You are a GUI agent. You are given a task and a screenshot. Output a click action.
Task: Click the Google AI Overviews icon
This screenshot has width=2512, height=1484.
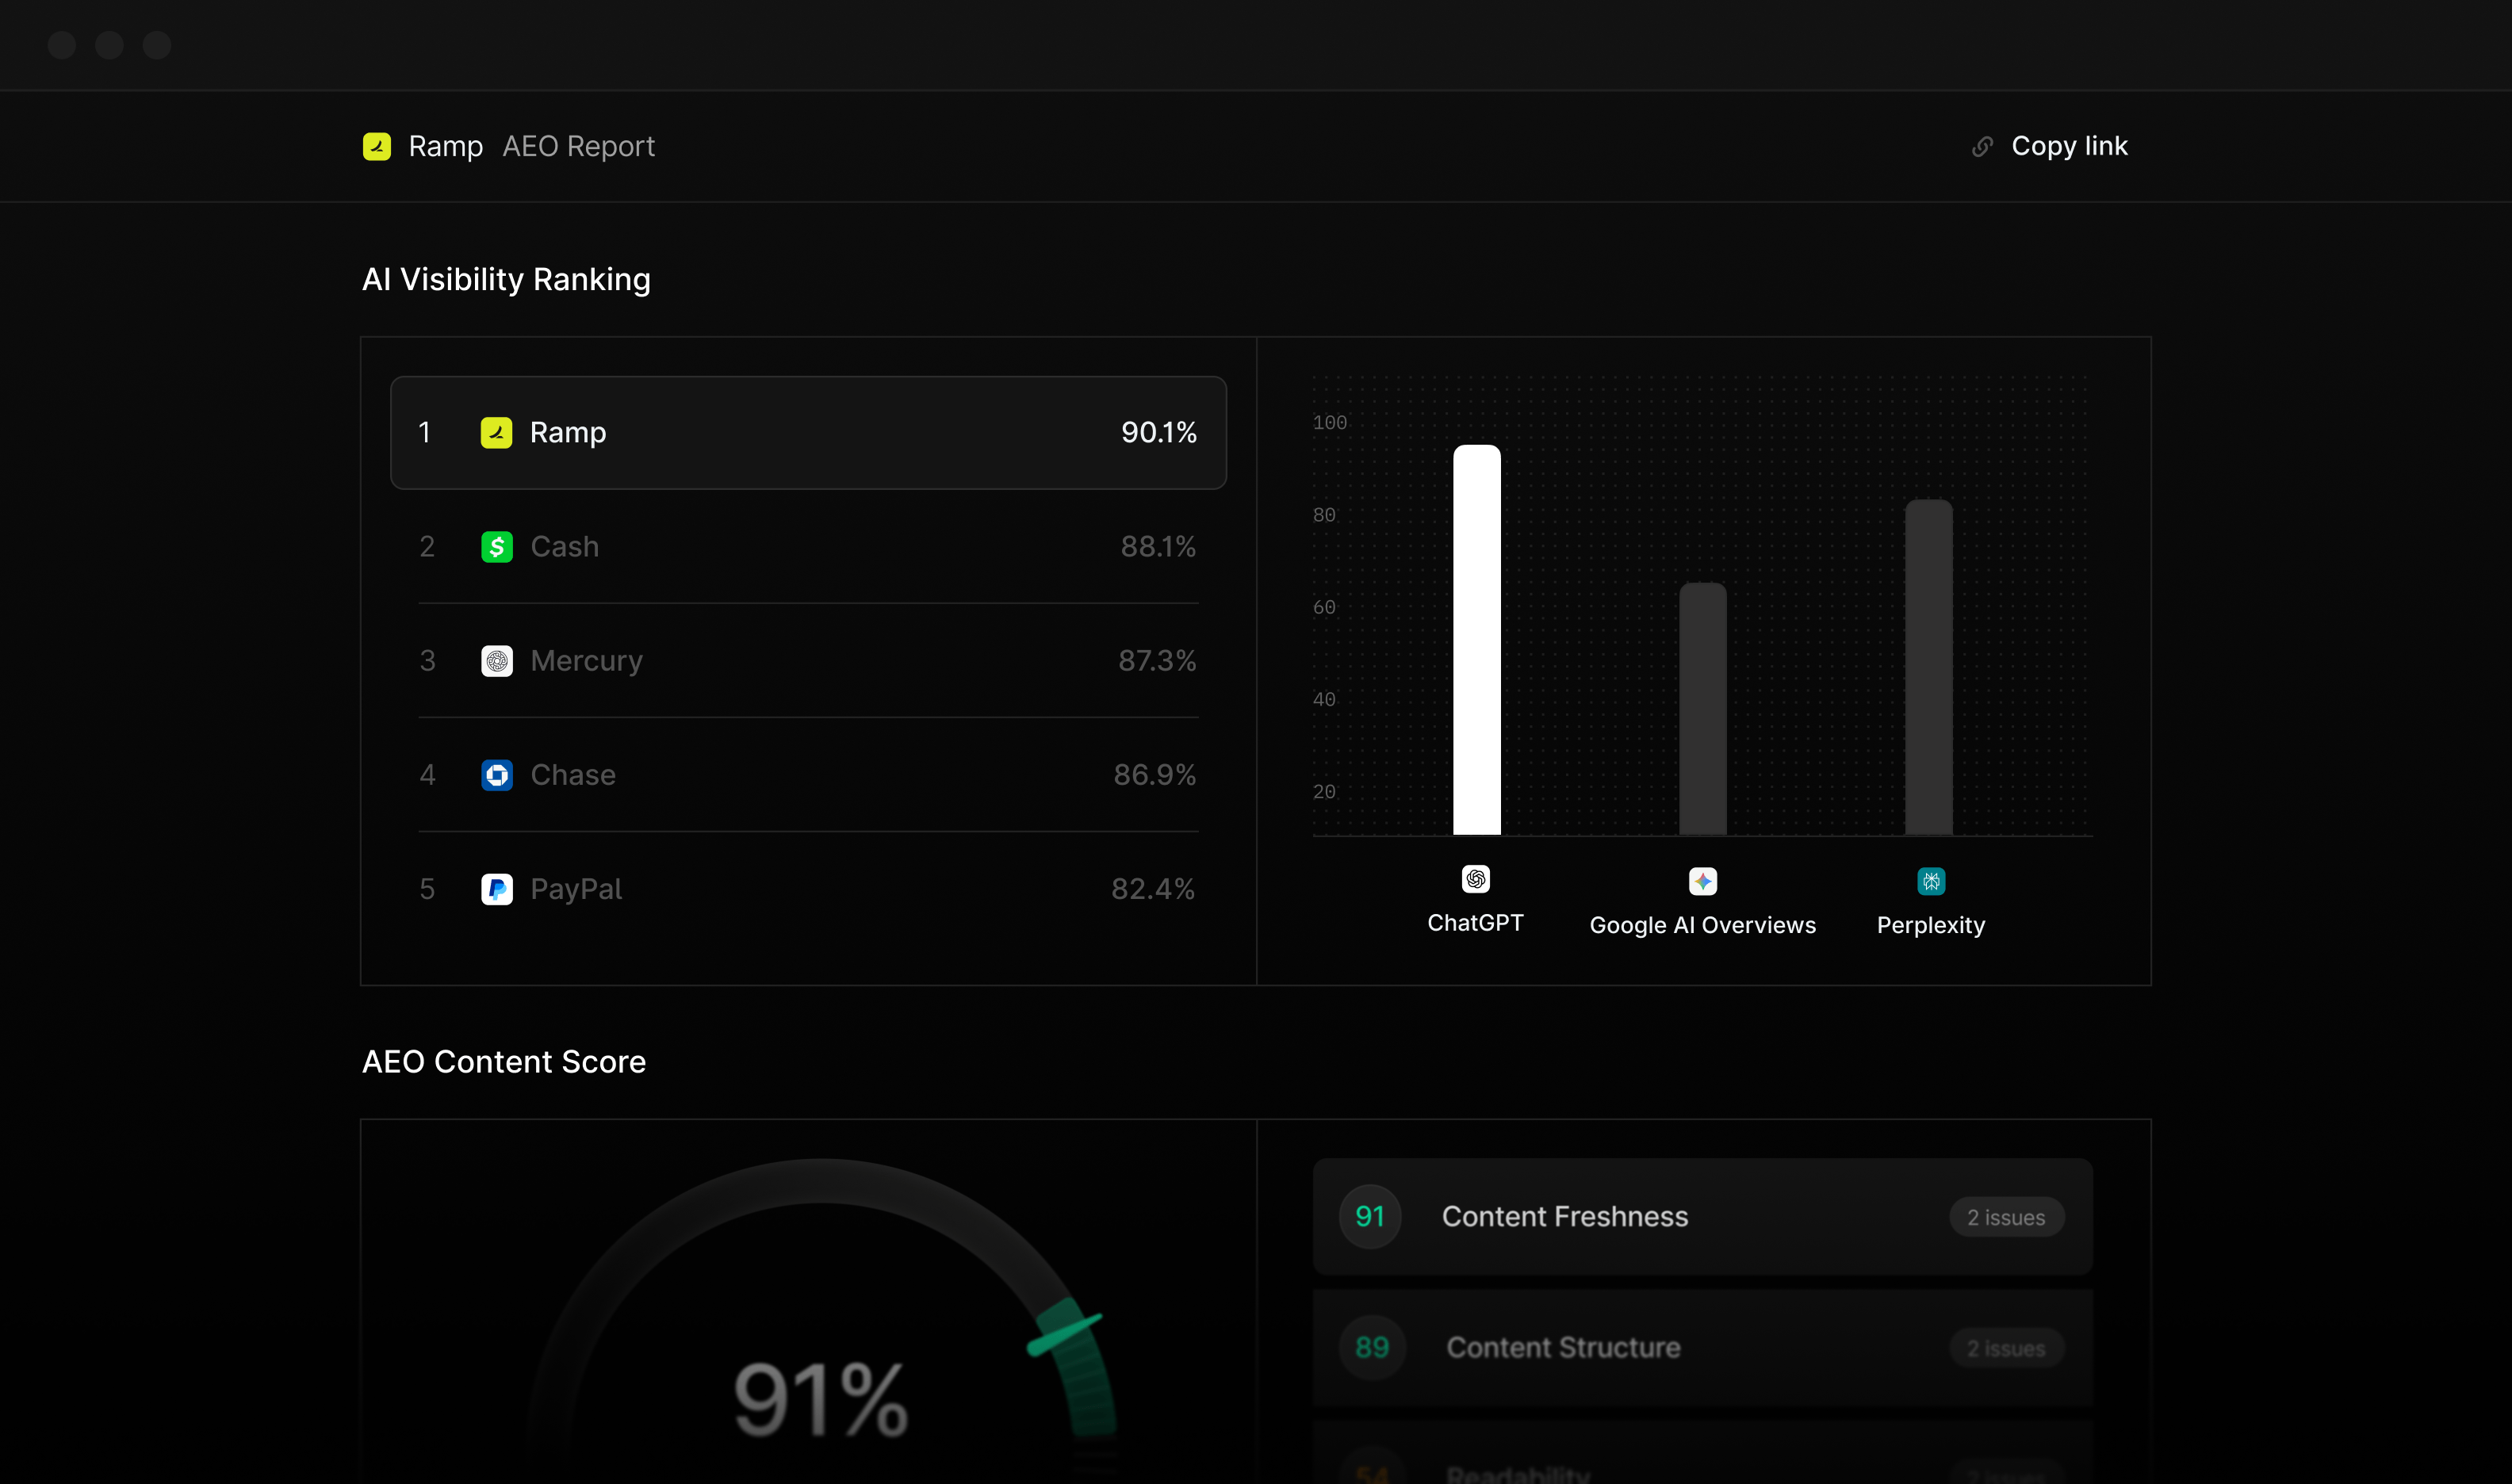coord(1702,881)
